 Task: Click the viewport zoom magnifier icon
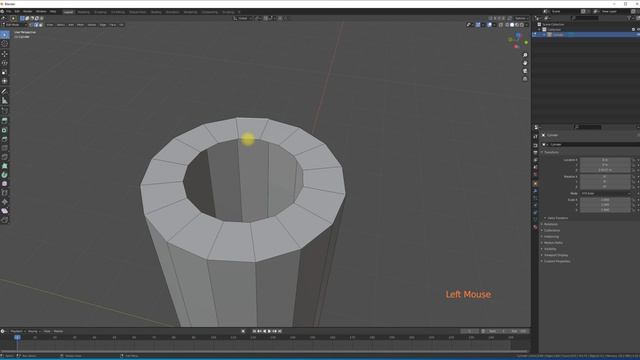pos(525,55)
